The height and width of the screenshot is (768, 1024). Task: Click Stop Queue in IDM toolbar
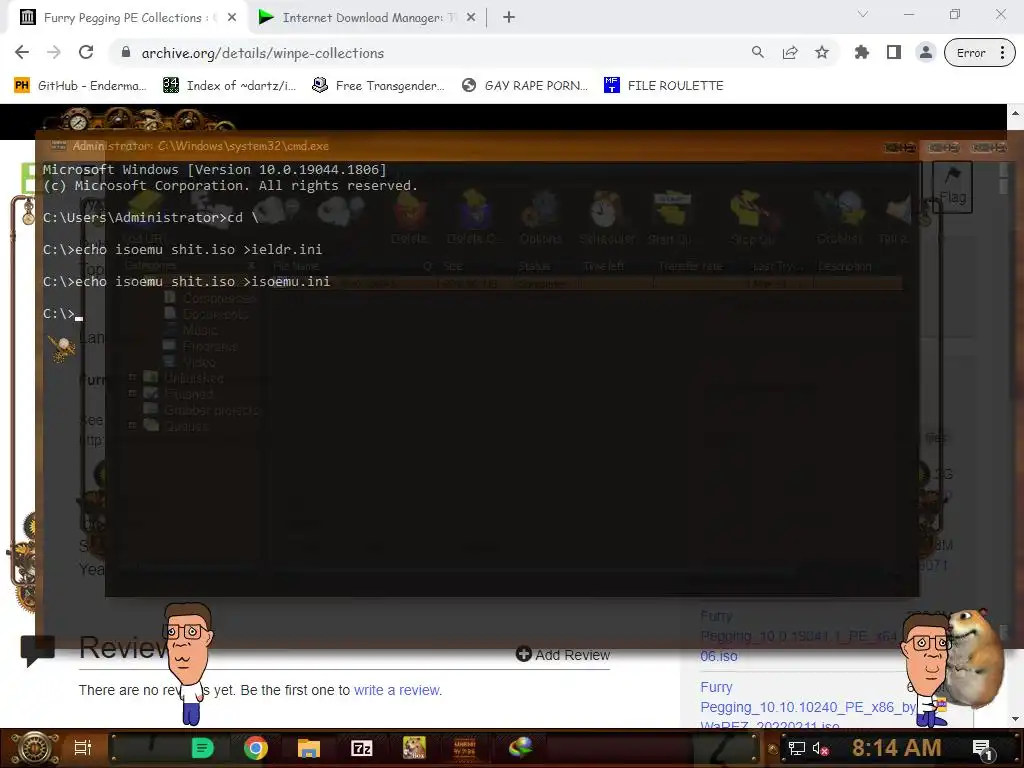[x=752, y=218]
